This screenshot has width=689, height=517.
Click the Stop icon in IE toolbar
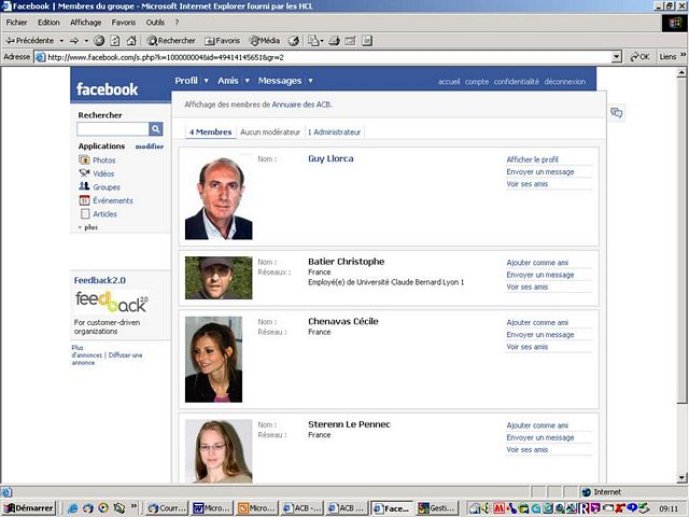point(99,41)
